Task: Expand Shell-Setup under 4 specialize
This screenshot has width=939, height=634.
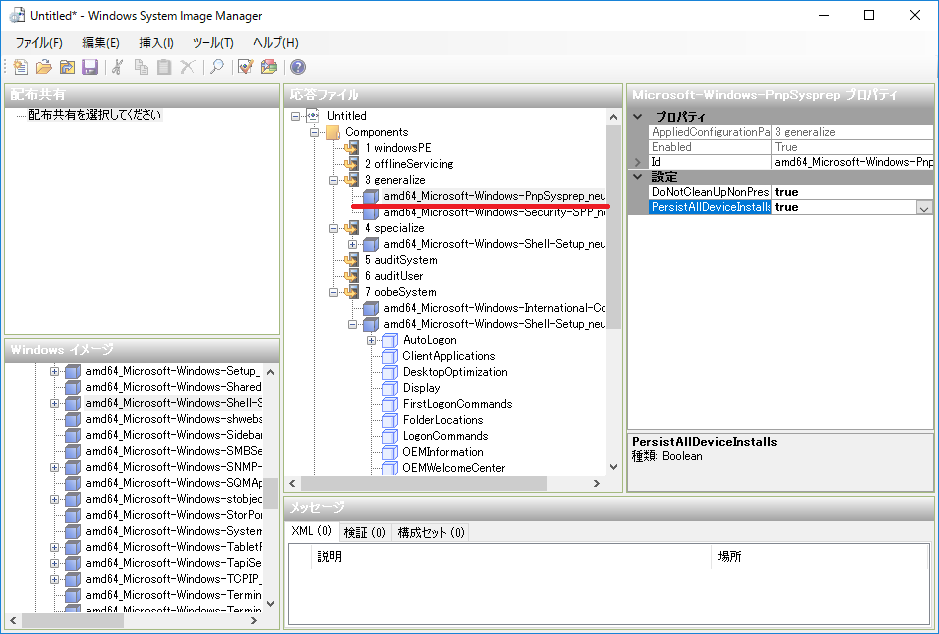Action: coord(353,244)
